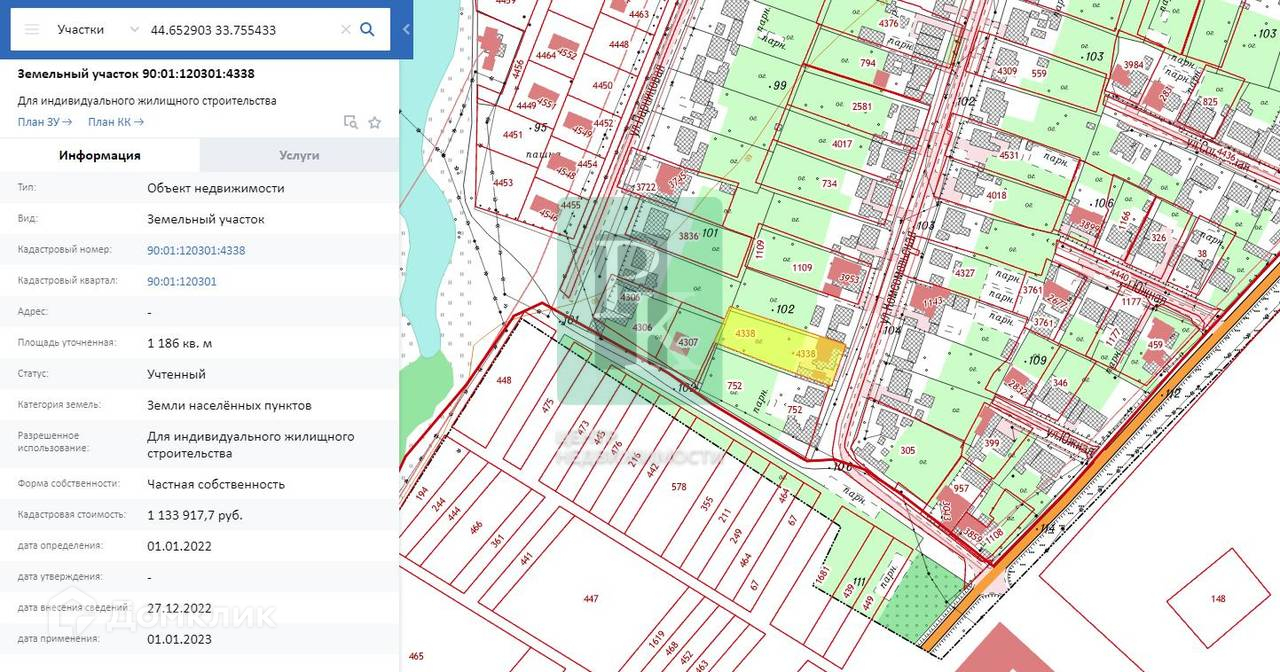Image resolution: width=1280 pixels, height=672 pixels.
Task: Switch to the Информация tab
Action: (x=100, y=155)
